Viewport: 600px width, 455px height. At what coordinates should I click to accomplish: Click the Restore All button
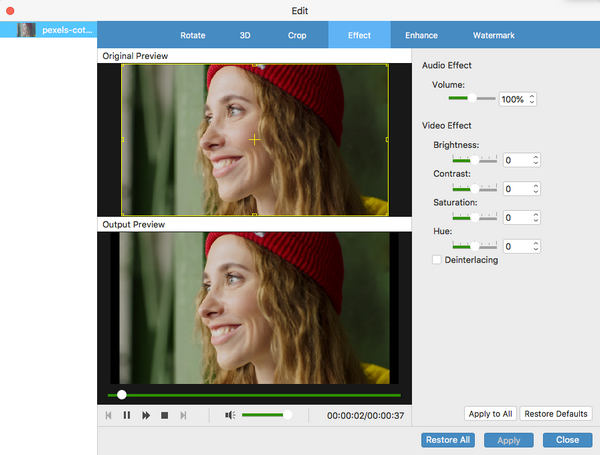(448, 440)
